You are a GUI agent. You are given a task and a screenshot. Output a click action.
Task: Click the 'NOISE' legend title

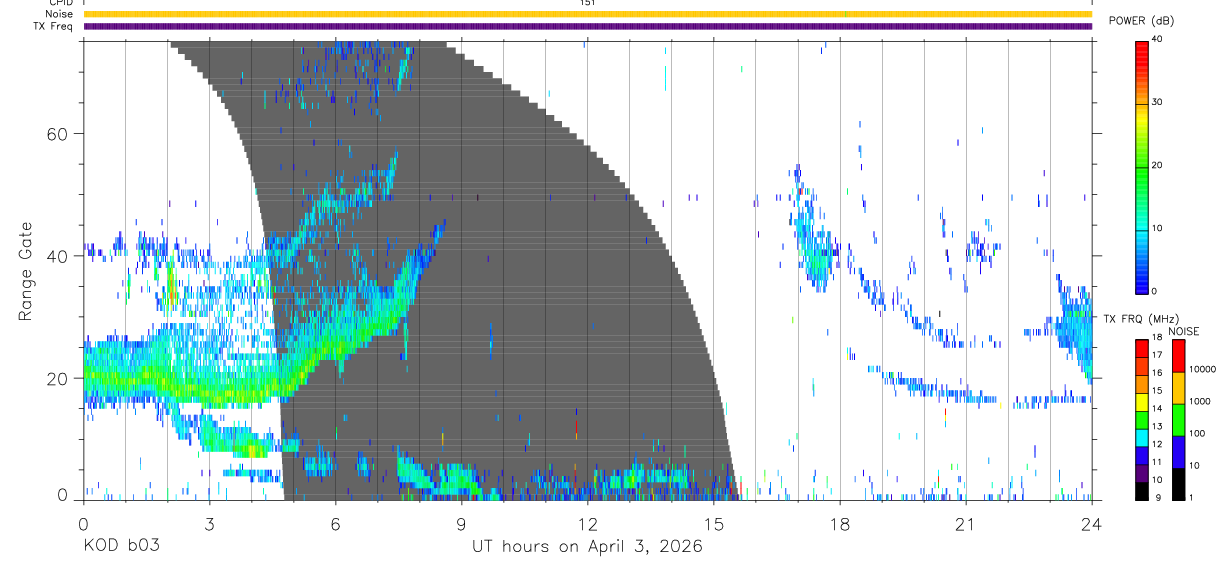[x=1184, y=331]
